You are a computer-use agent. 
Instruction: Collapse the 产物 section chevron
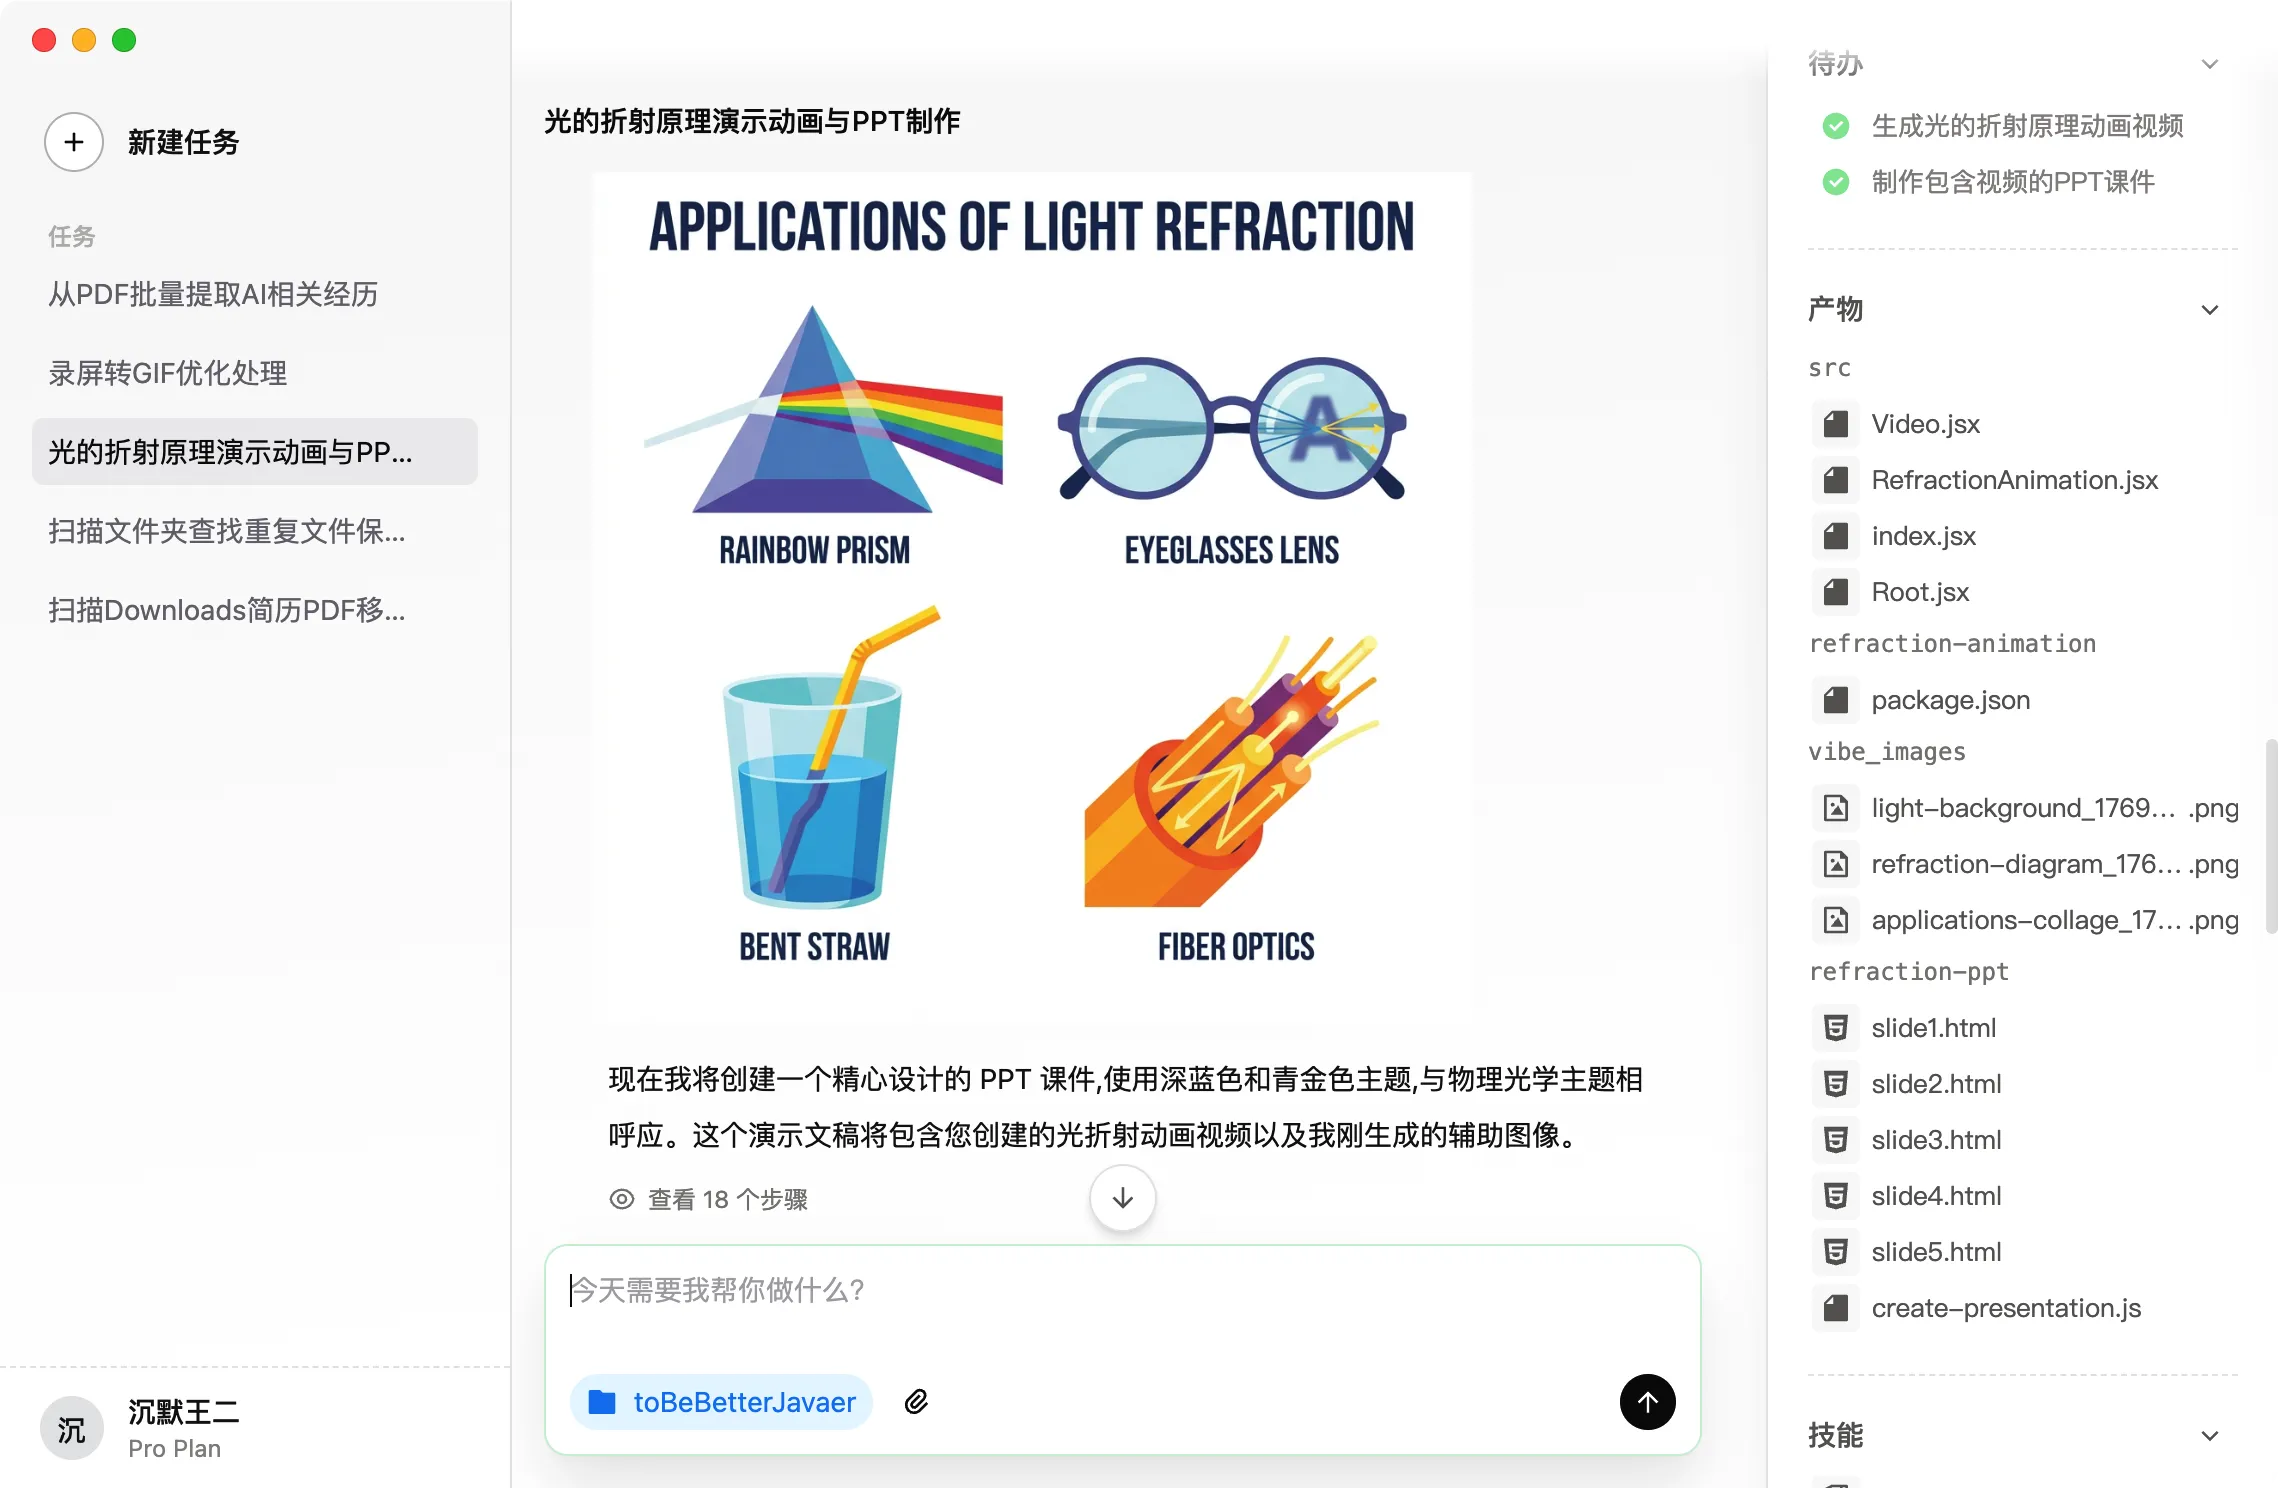point(2210,310)
